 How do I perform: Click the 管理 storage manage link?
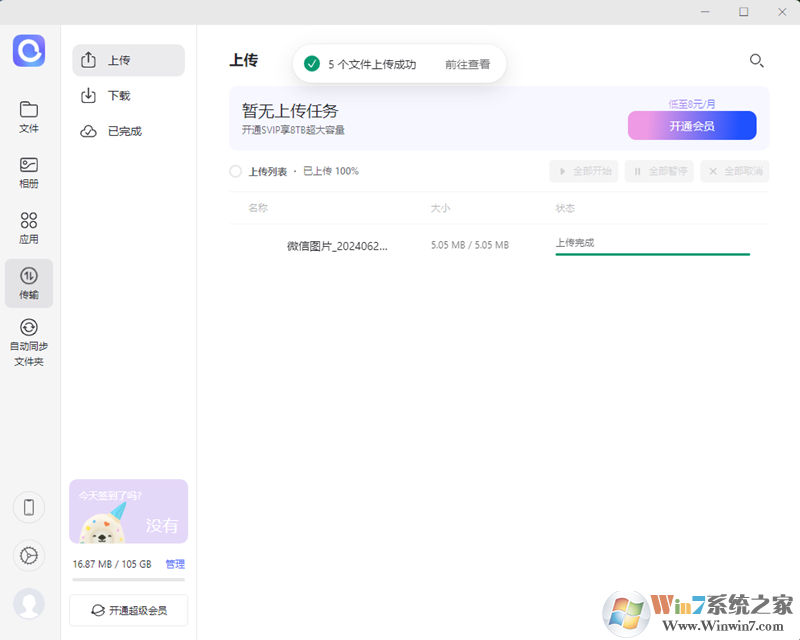click(175, 564)
